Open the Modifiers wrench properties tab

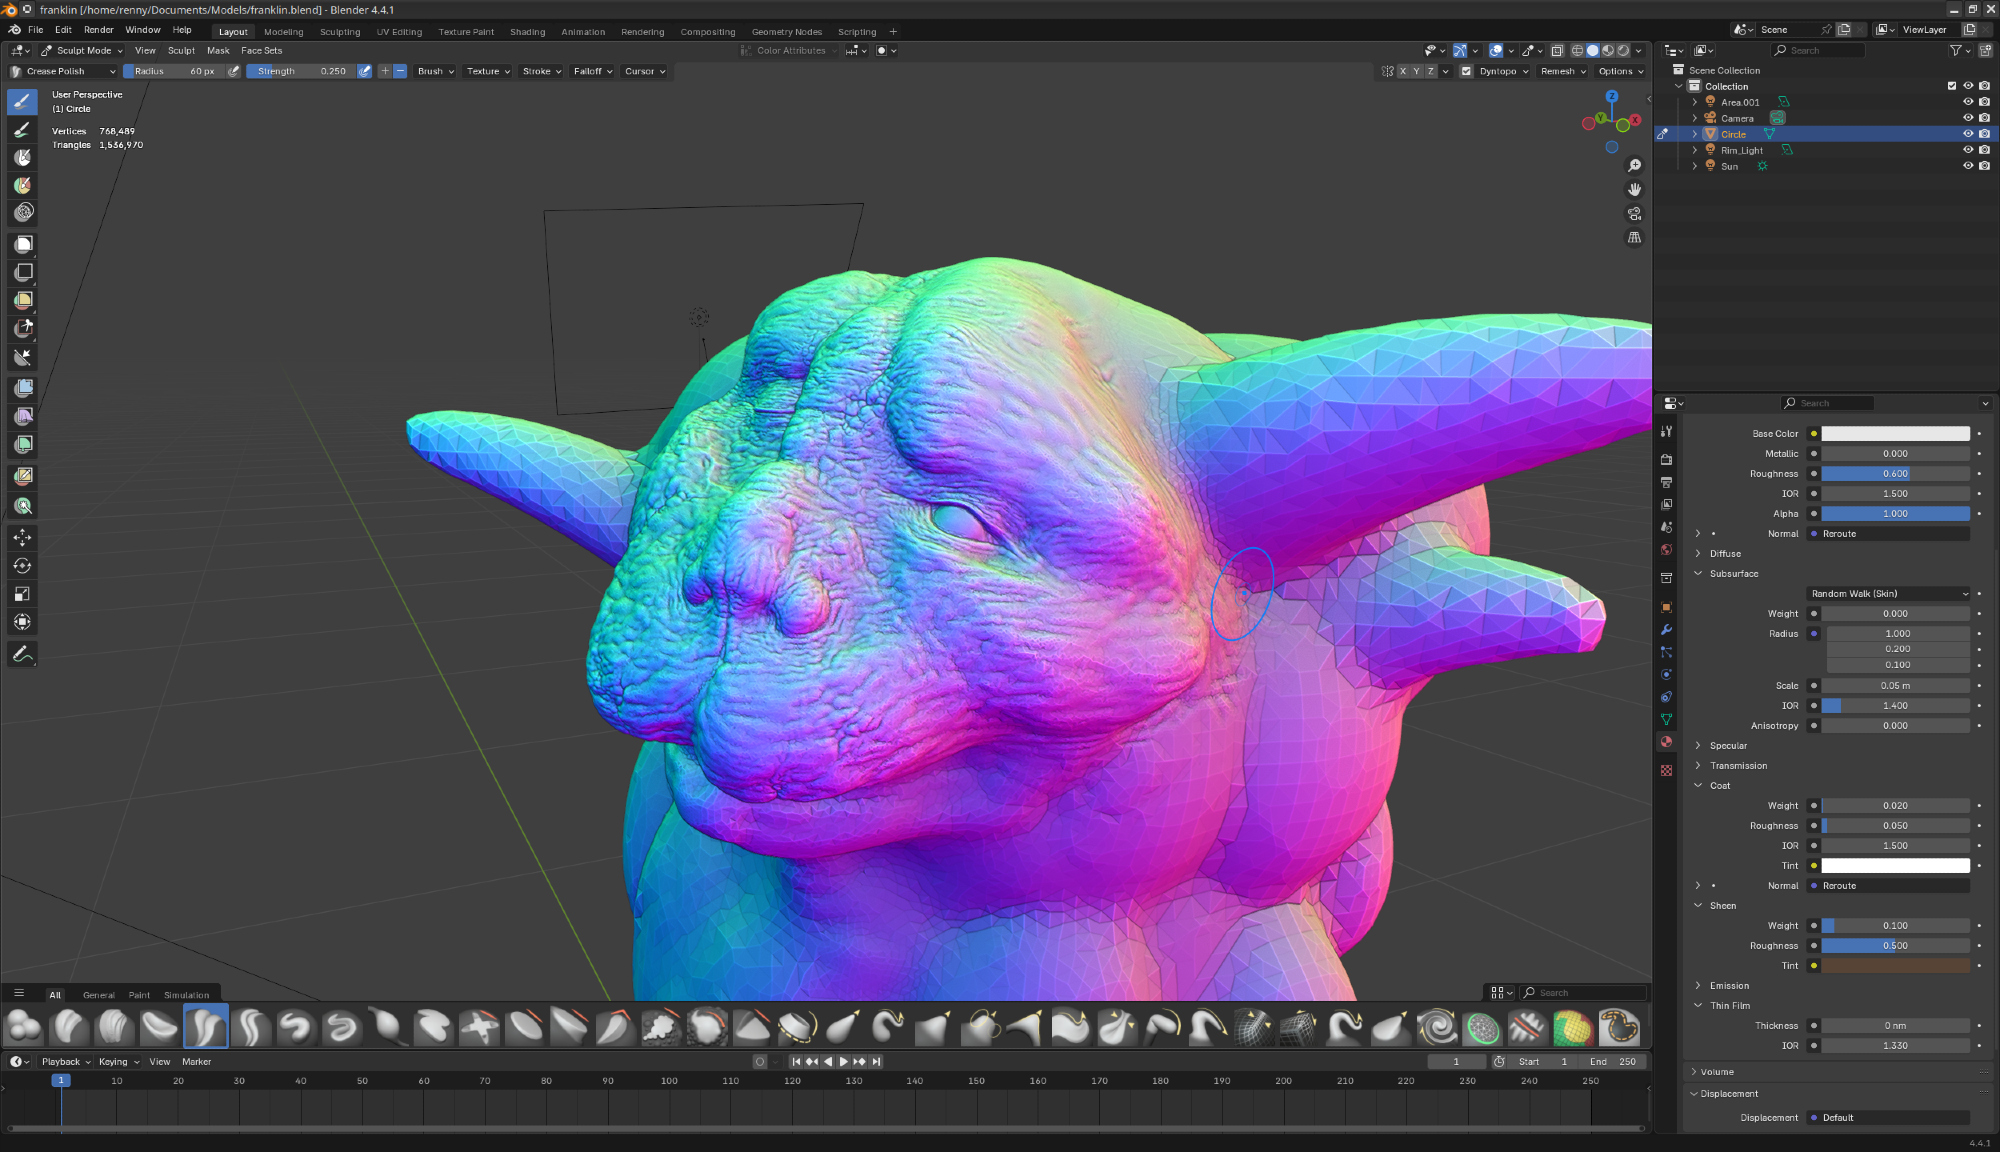coord(1666,630)
